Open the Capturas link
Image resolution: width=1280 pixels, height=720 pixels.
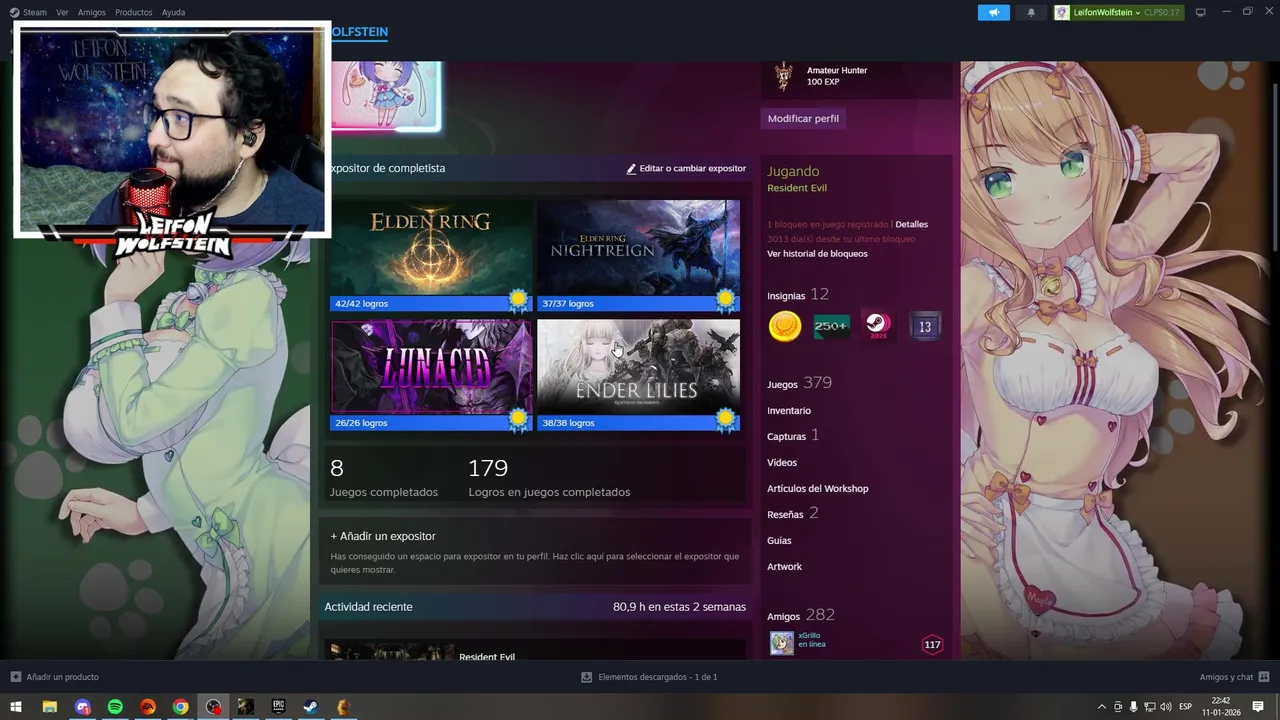793,436
